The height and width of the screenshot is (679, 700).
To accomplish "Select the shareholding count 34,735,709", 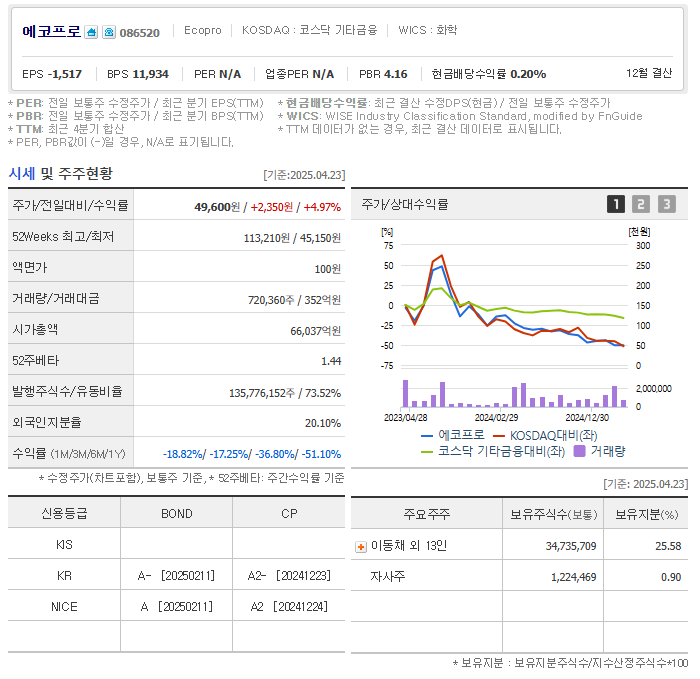I will coord(571,546).
